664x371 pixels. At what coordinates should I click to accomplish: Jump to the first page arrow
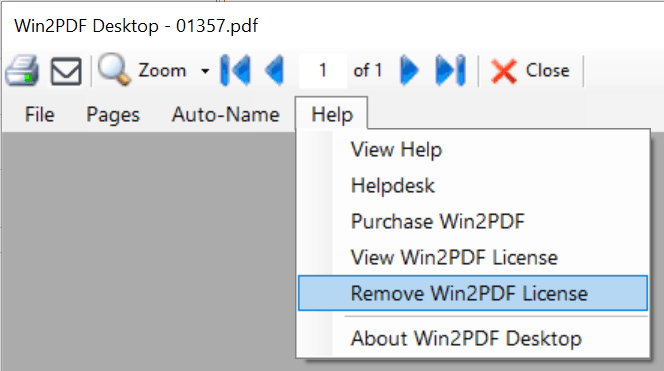click(x=235, y=70)
